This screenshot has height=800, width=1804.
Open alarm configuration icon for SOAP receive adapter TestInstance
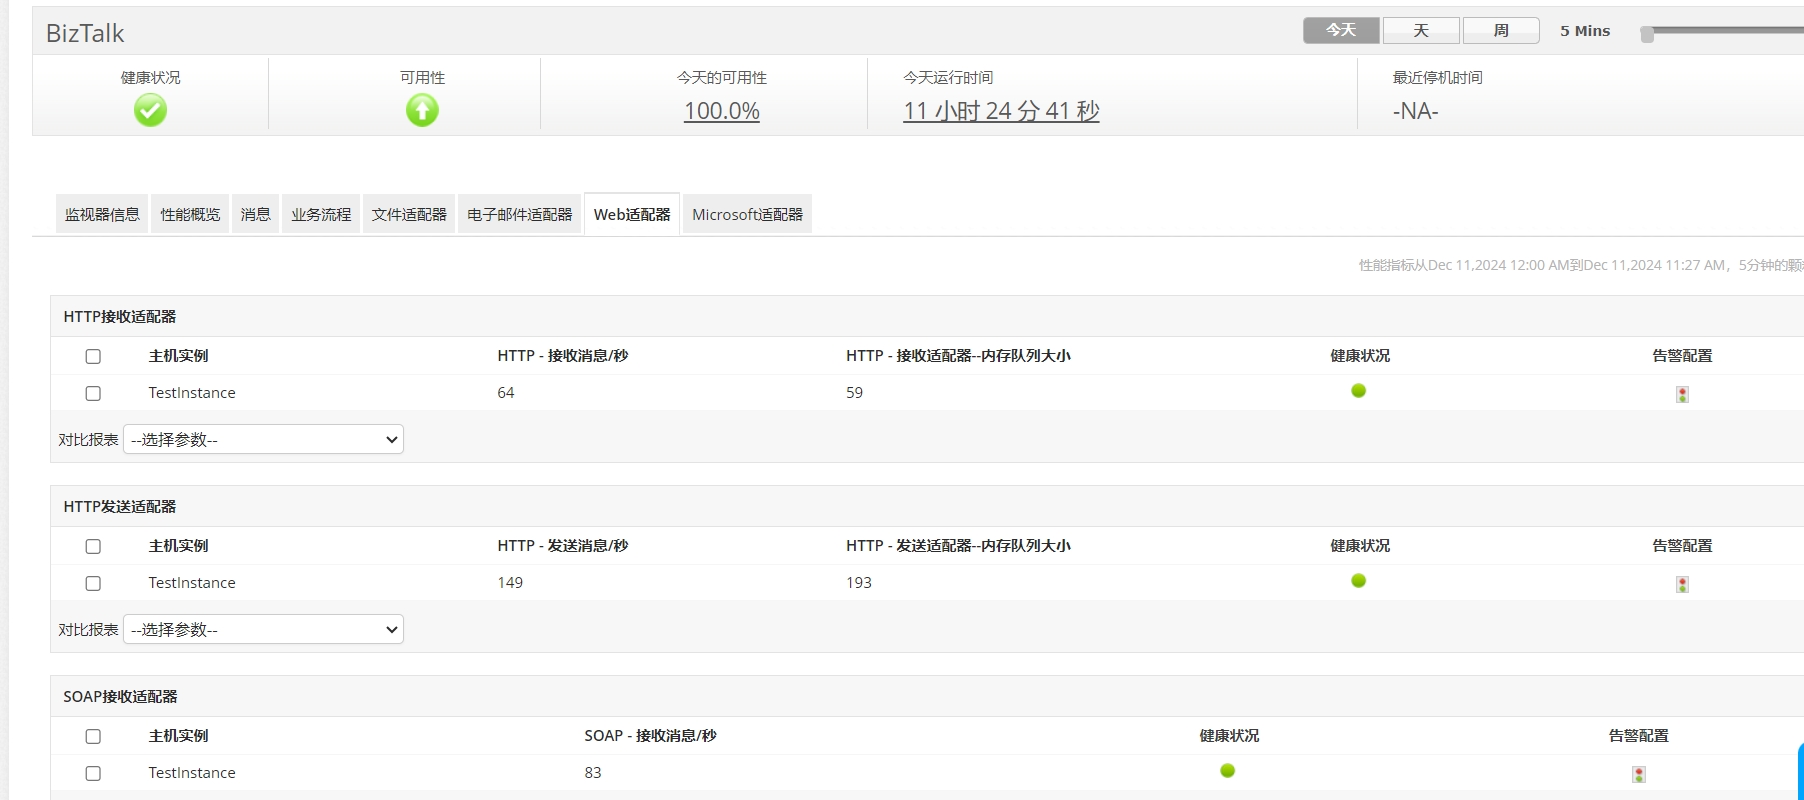point(1638,774)
